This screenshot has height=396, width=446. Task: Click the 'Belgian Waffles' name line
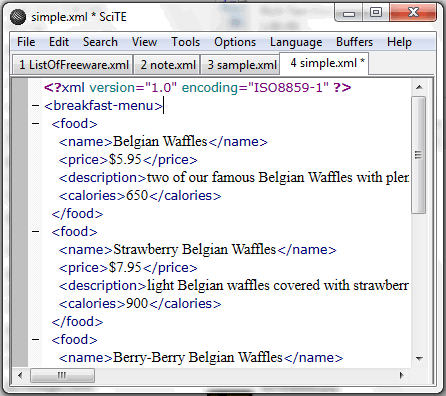point(163,142)
